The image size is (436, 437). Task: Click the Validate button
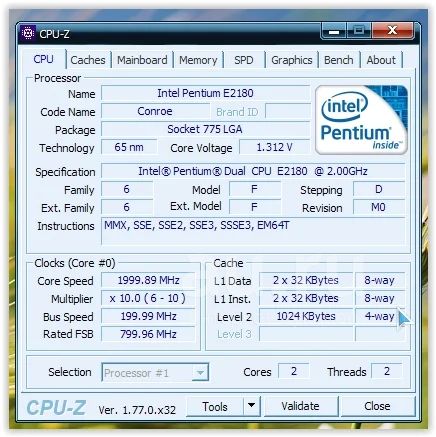(301, 406)
